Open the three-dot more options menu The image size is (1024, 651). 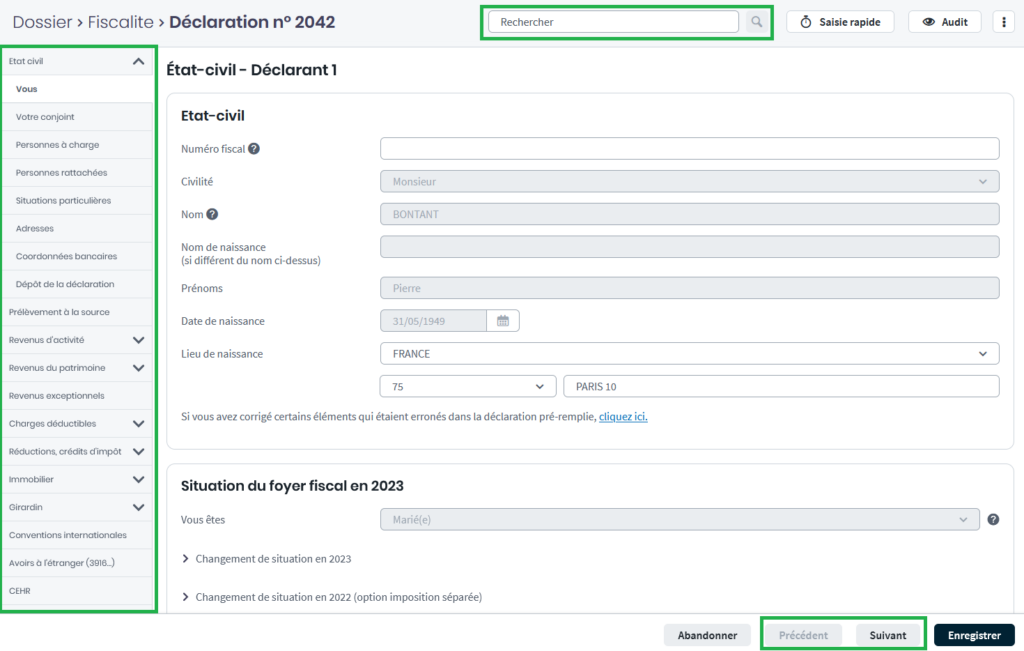(x=1003, y=22)
